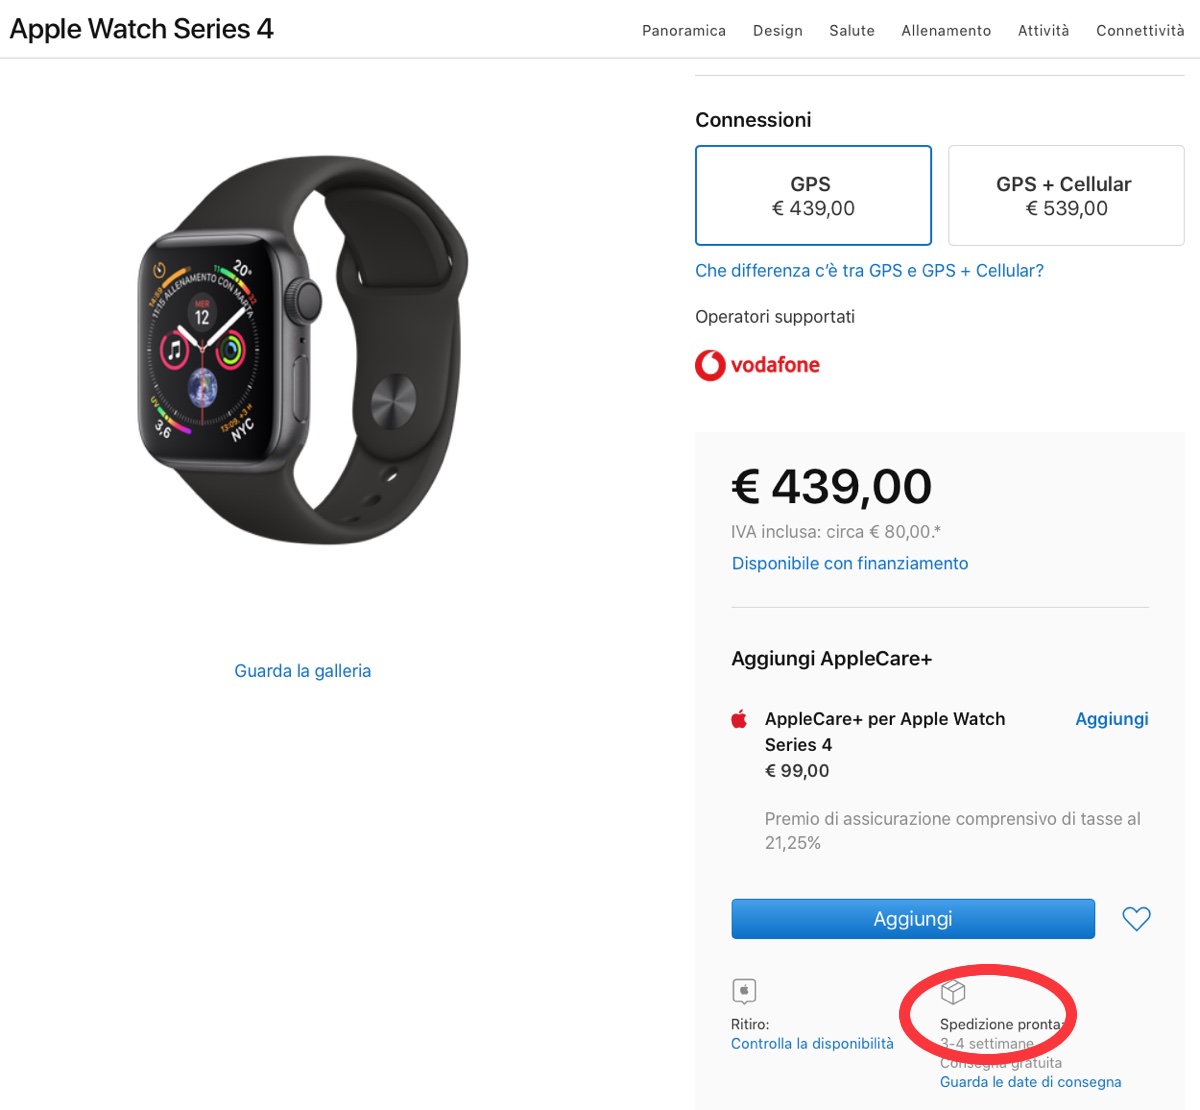Click the shipping box icon
Image resolution: width=1200 pixels, height=1110 pixels.
[x=953, y=991]
